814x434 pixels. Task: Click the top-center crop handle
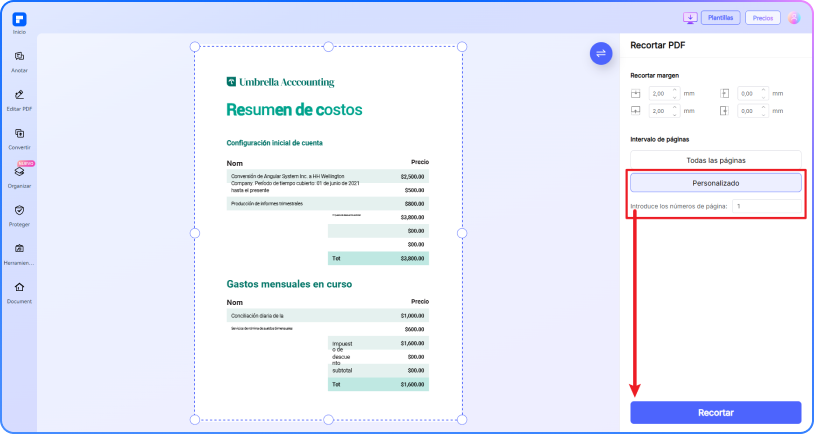[x=328, y=47]
